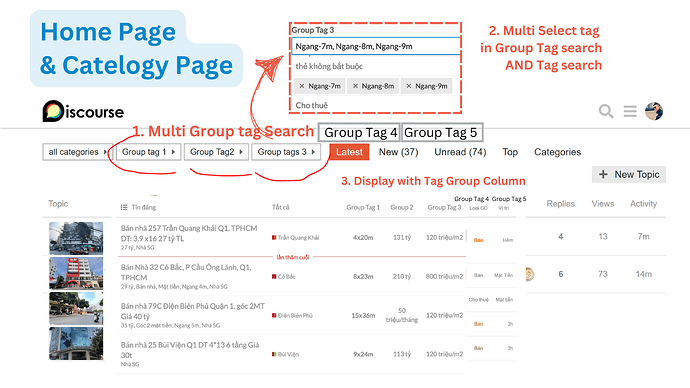This screenshot has height=388, width=690.
Task: Click the Group Tag 3 column header
Action: (x=444, y=207)
